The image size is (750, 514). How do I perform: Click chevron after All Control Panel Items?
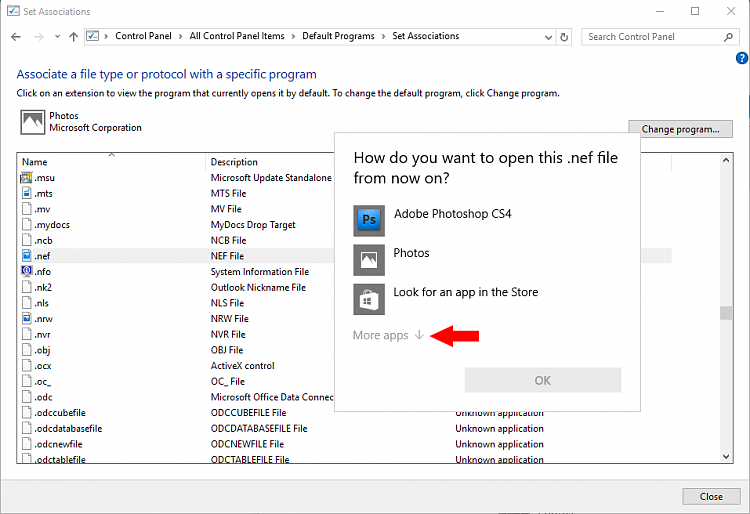pyautogui.click(x=293, y=36)
